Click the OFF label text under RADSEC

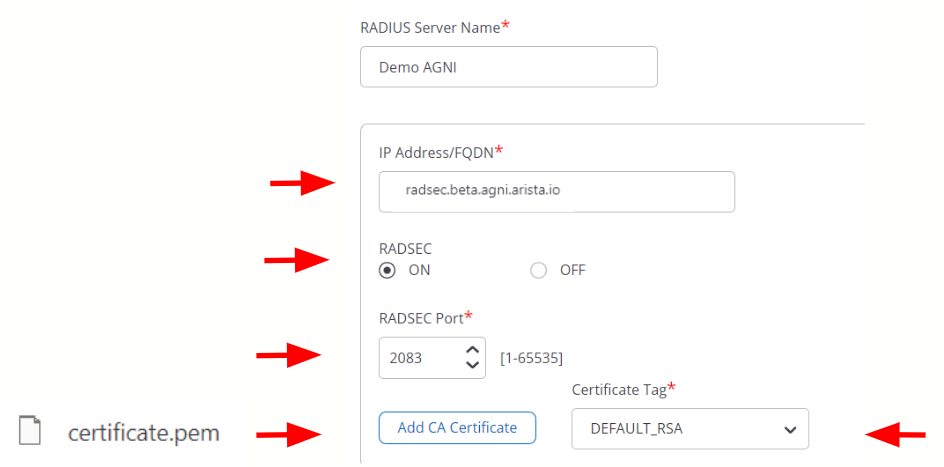pyautogui.click(x=572, y=270)
